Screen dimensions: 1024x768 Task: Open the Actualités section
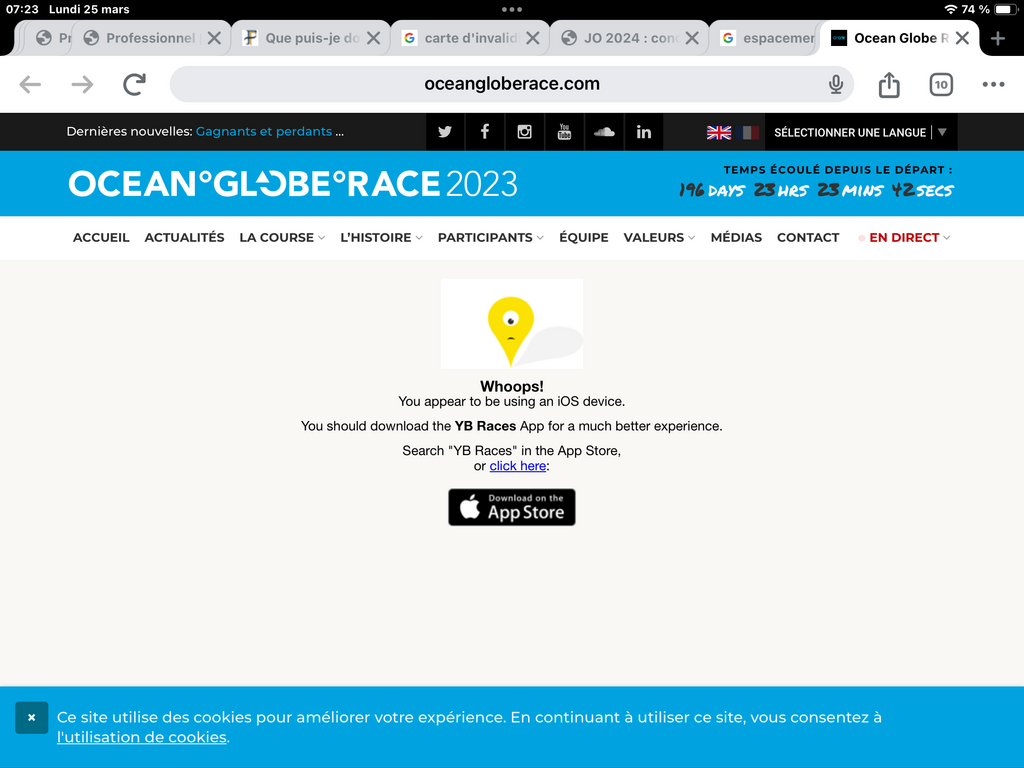[184, 238]
